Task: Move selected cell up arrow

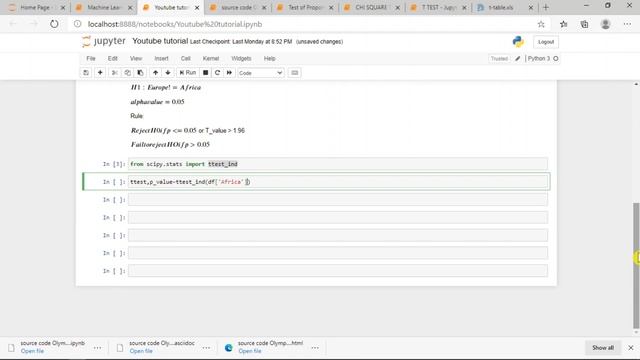Action: click(156, 73)
